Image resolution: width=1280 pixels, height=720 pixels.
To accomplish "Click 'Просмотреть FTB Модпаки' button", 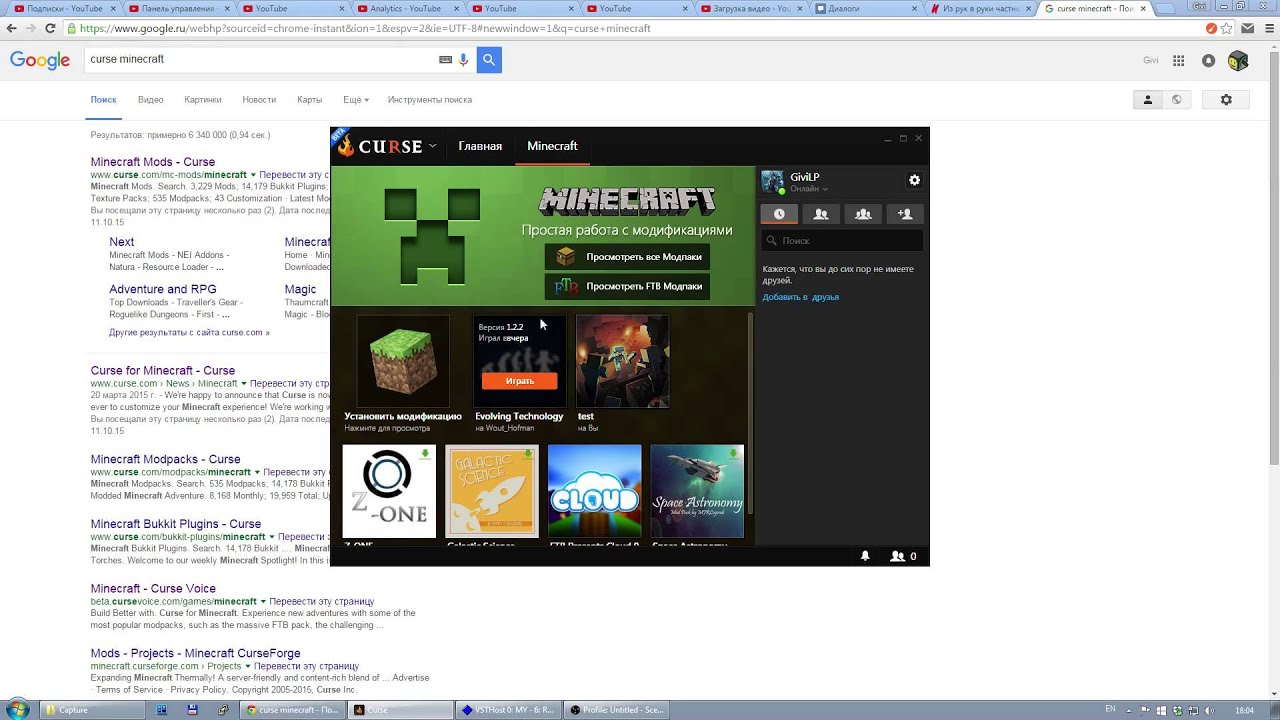I will [x=628, y=286].
